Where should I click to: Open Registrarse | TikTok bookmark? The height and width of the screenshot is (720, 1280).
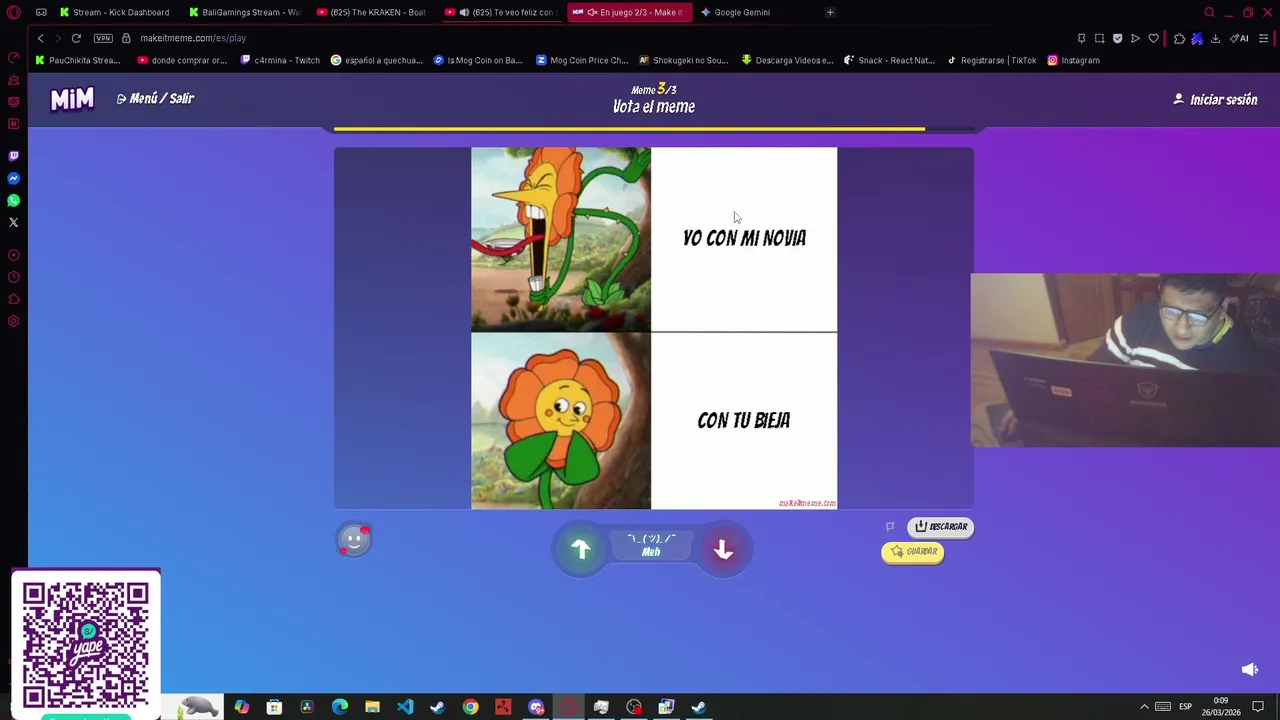[991, 60]
